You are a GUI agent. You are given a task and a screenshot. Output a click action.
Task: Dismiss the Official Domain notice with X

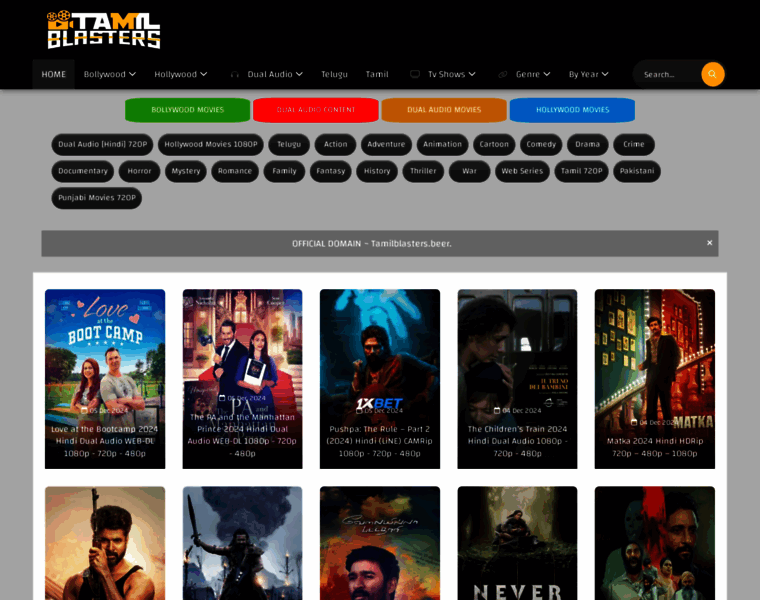click(x=709, y=243)
